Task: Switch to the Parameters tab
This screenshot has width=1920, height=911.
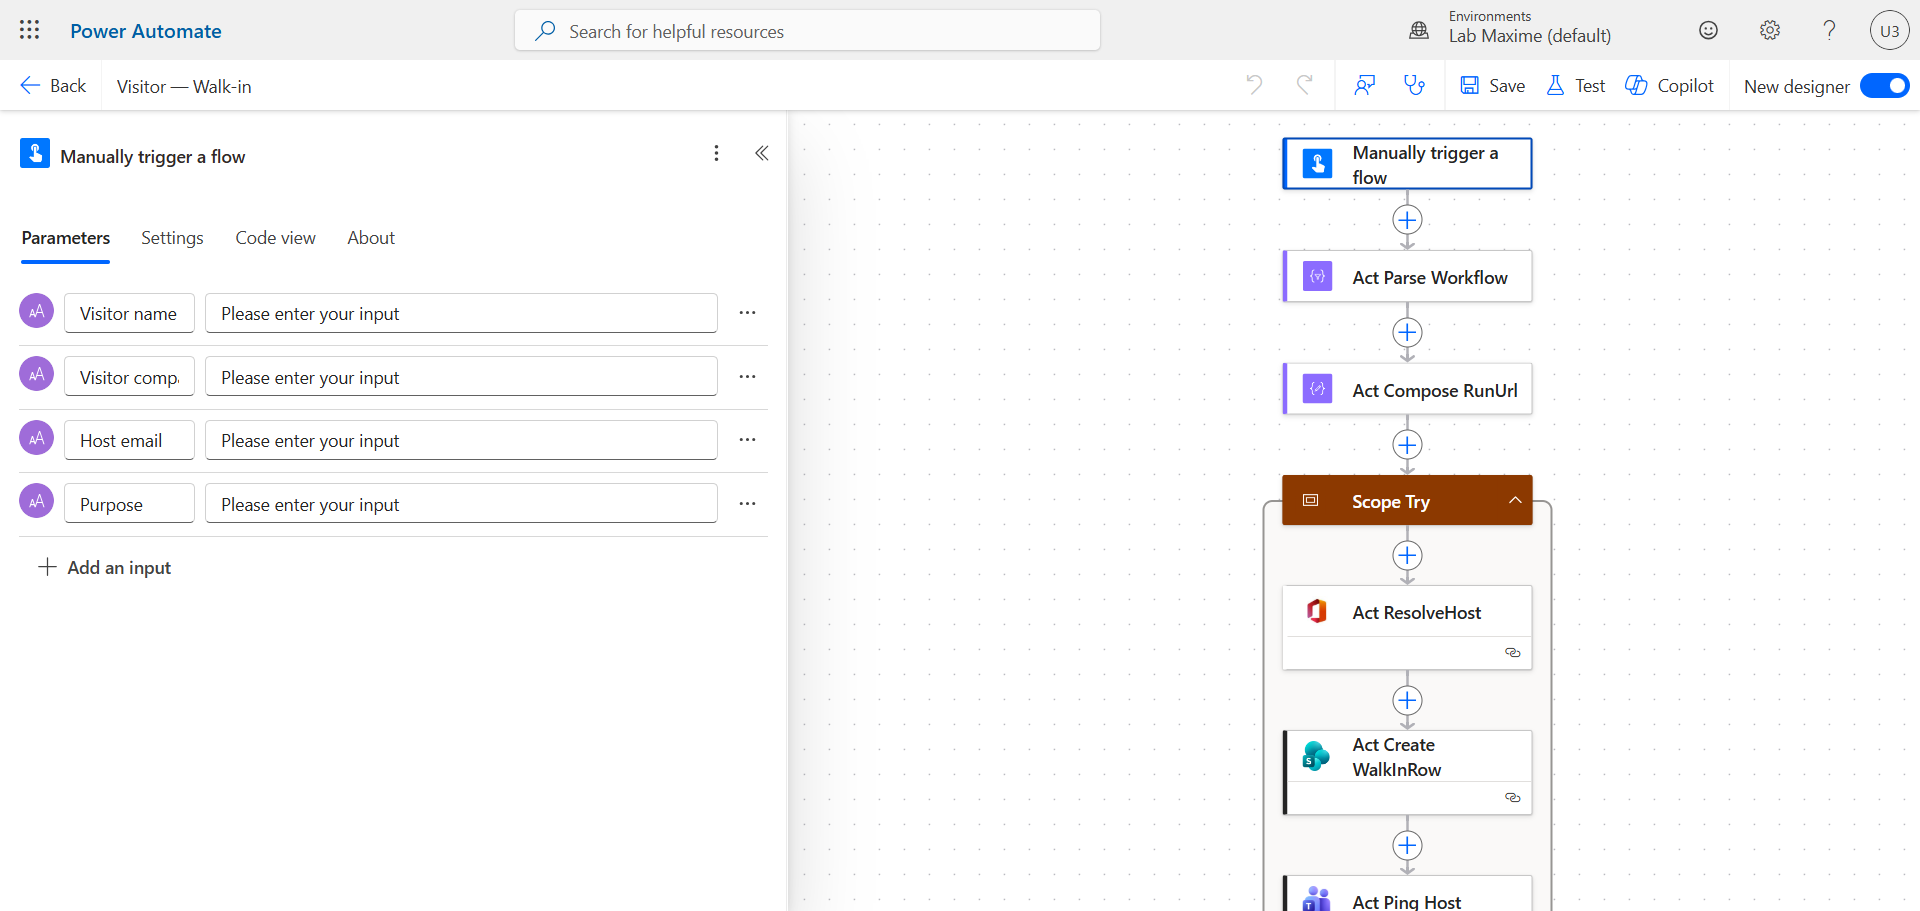Action: click(x=66, y=238)
